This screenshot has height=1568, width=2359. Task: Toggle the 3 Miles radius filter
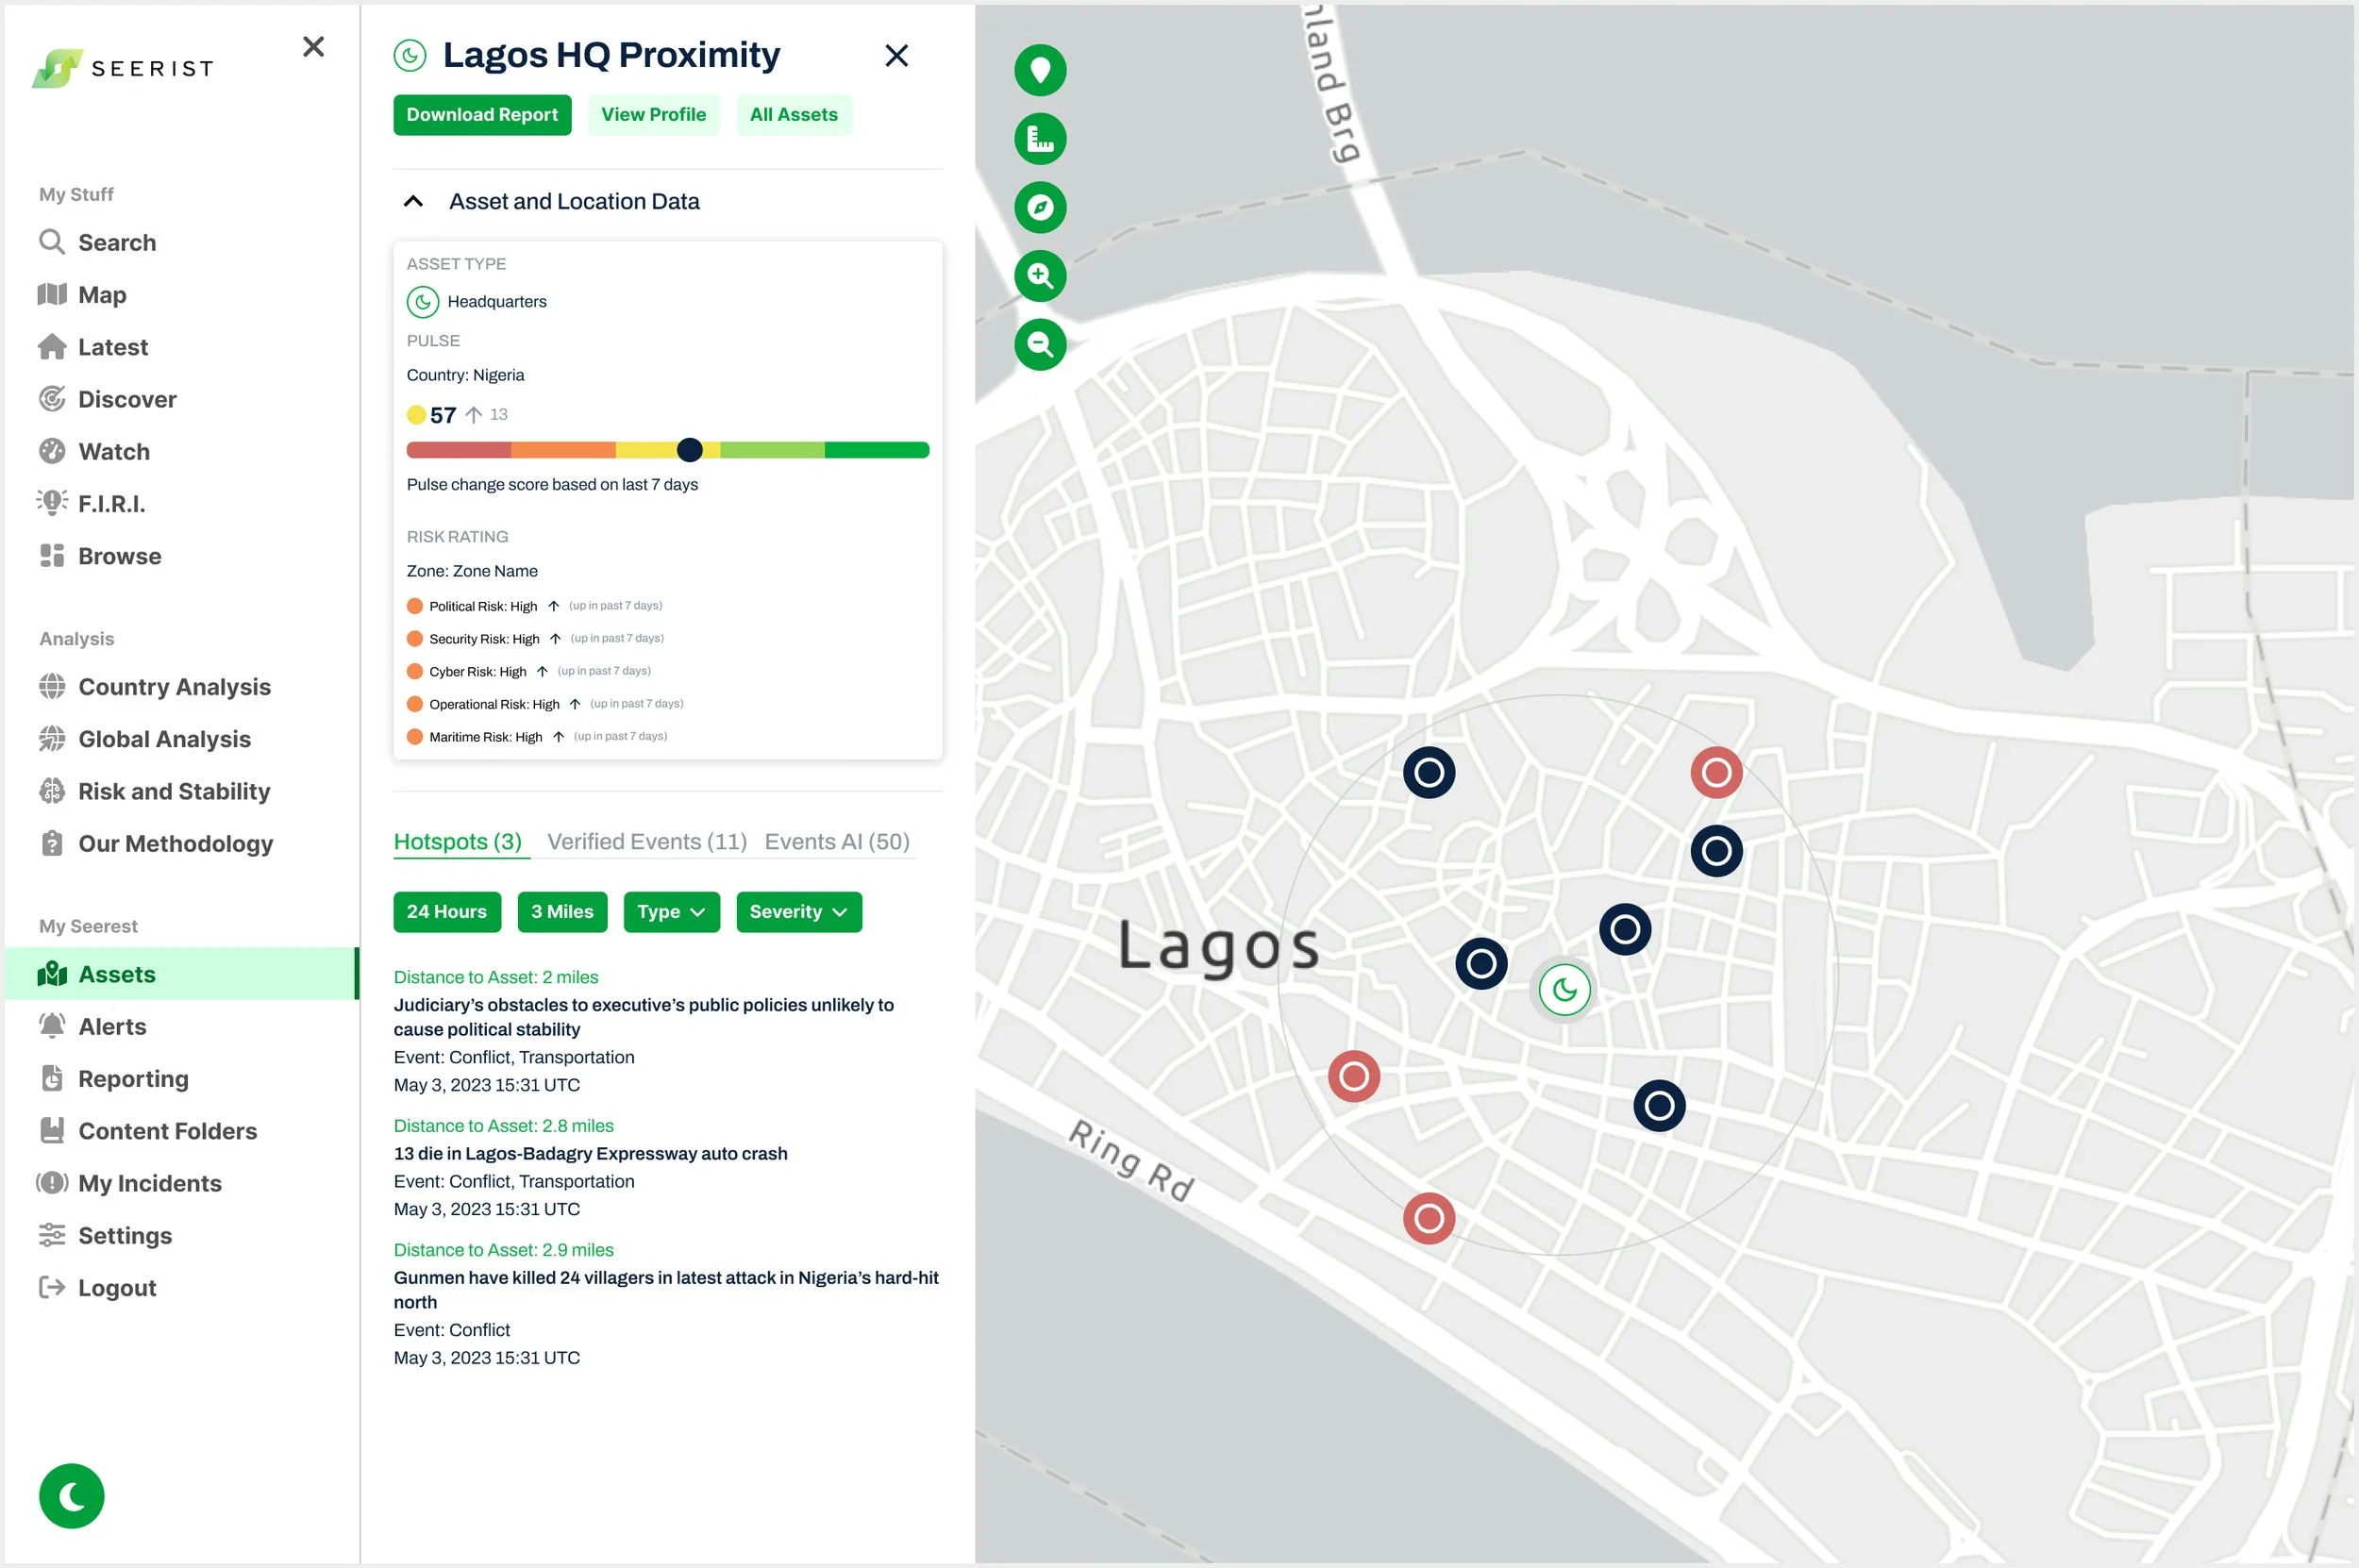(x=562, y=912)
